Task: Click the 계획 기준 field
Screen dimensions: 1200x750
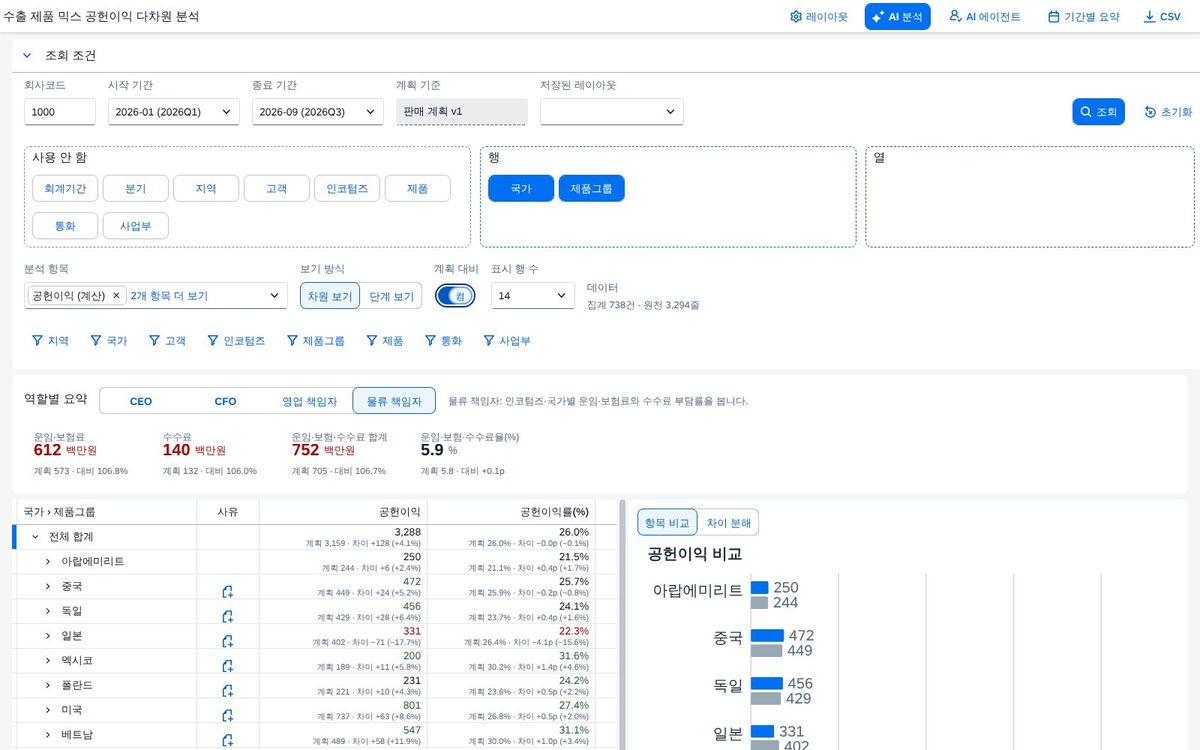Action: pyautogui.click(x=461, y=111)
